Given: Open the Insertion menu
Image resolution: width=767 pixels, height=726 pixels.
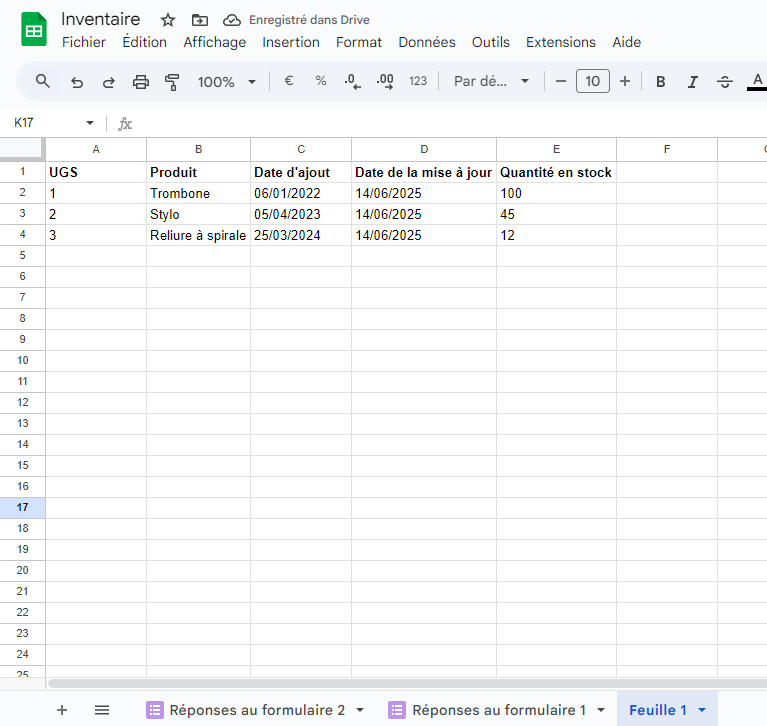Looking at the screenshot, I should point(291,42).
